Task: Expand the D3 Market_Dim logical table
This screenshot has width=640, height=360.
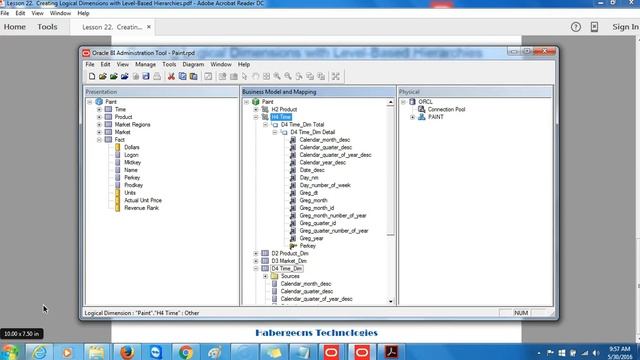Action: [256, 261]
